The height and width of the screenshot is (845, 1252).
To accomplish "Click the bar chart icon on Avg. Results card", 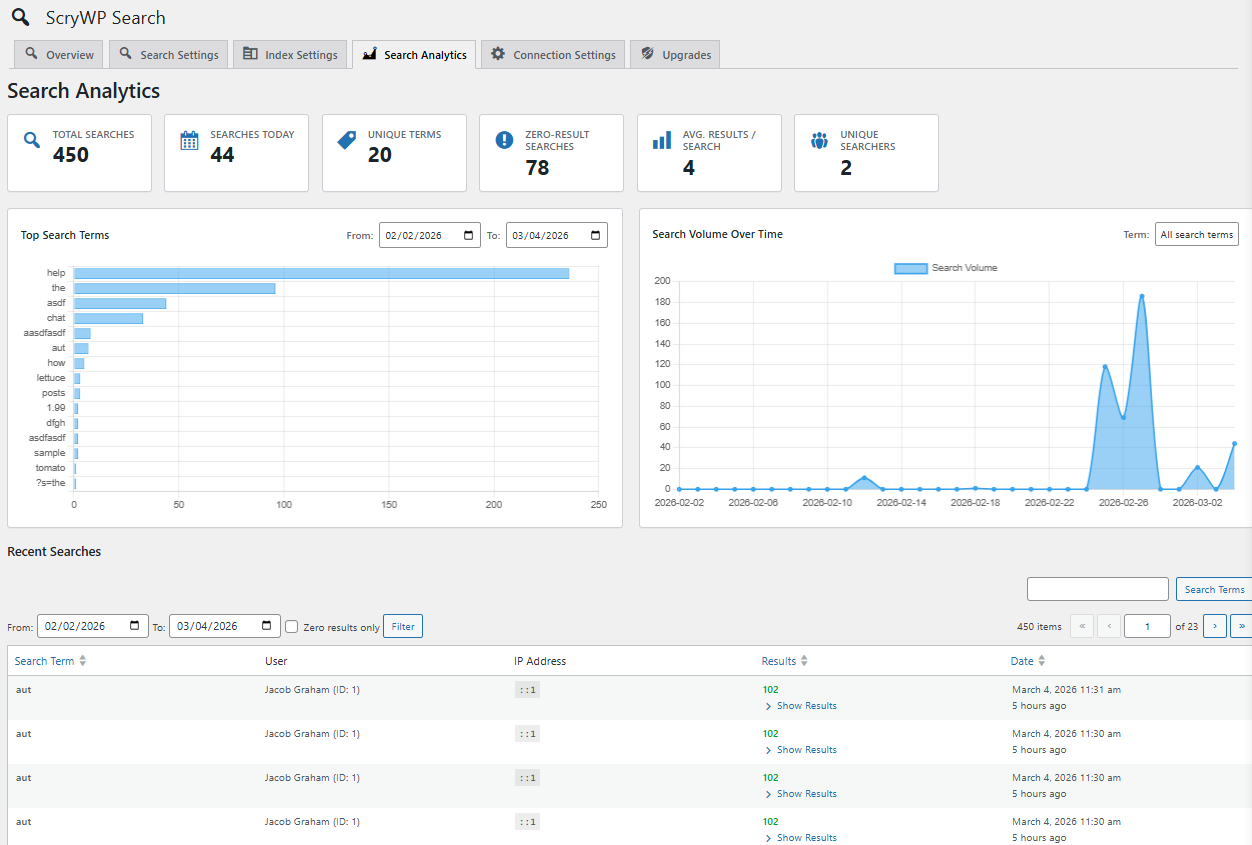I will tap(662, 140).
